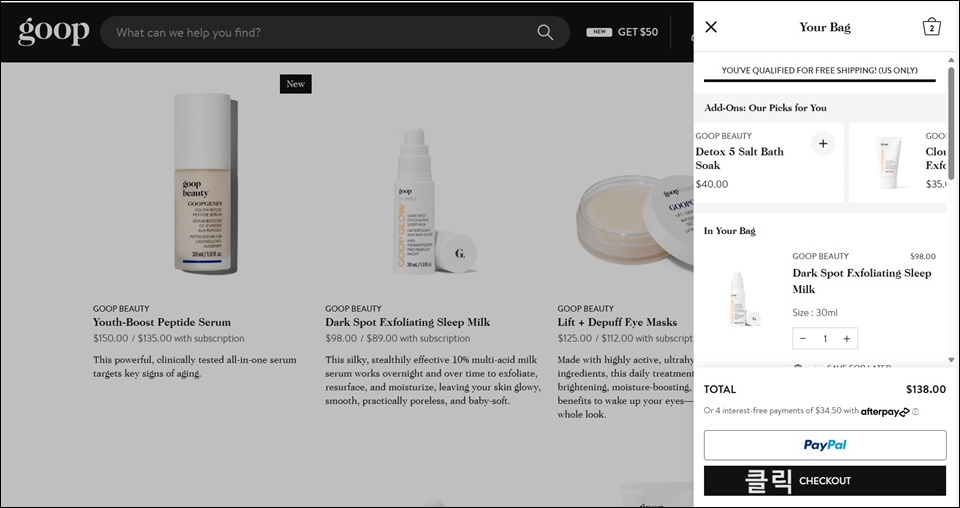Click 'Size : 30ml' text in bag

click(x=814, y=313)
